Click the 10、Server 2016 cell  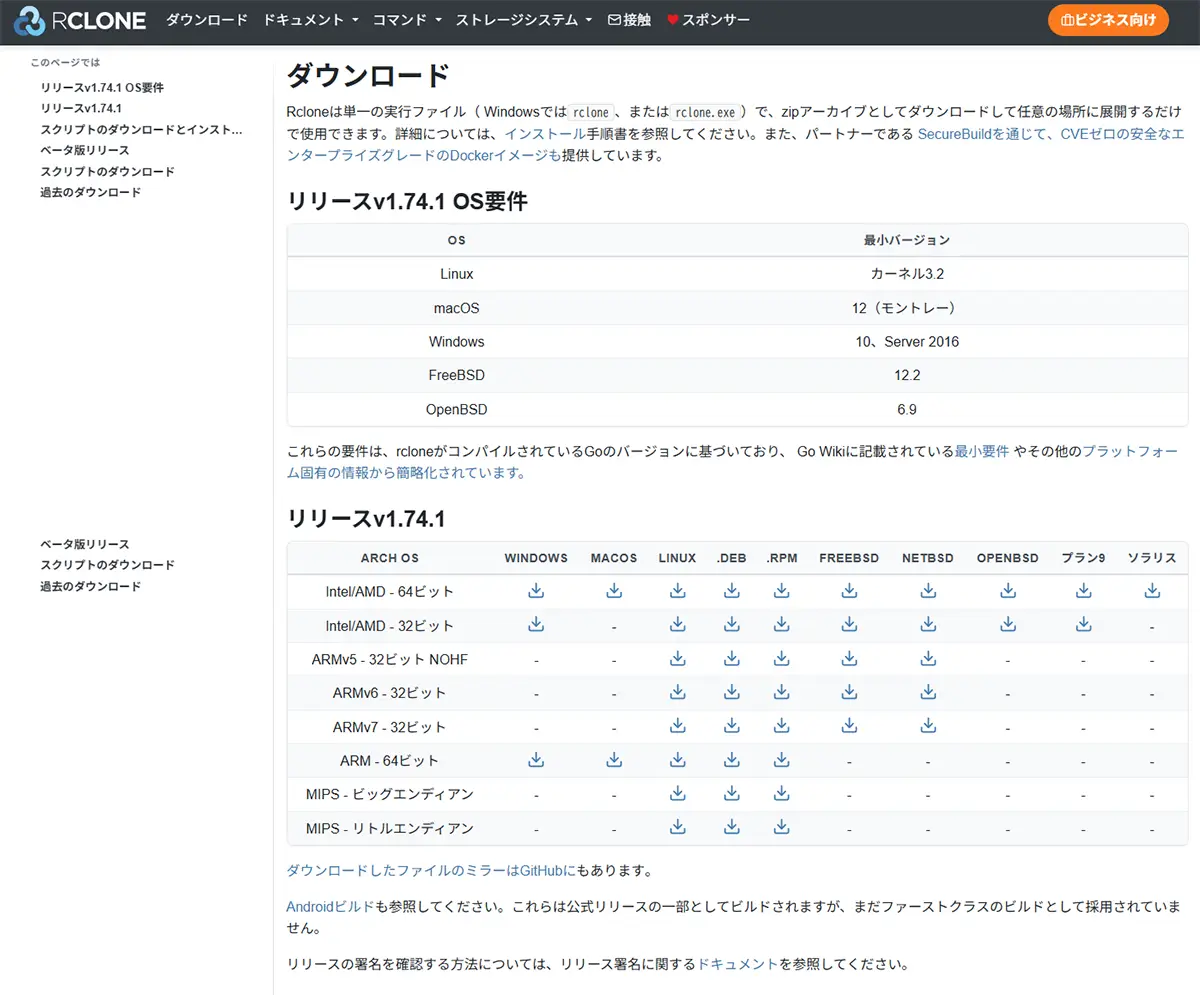tap(907, 342)
